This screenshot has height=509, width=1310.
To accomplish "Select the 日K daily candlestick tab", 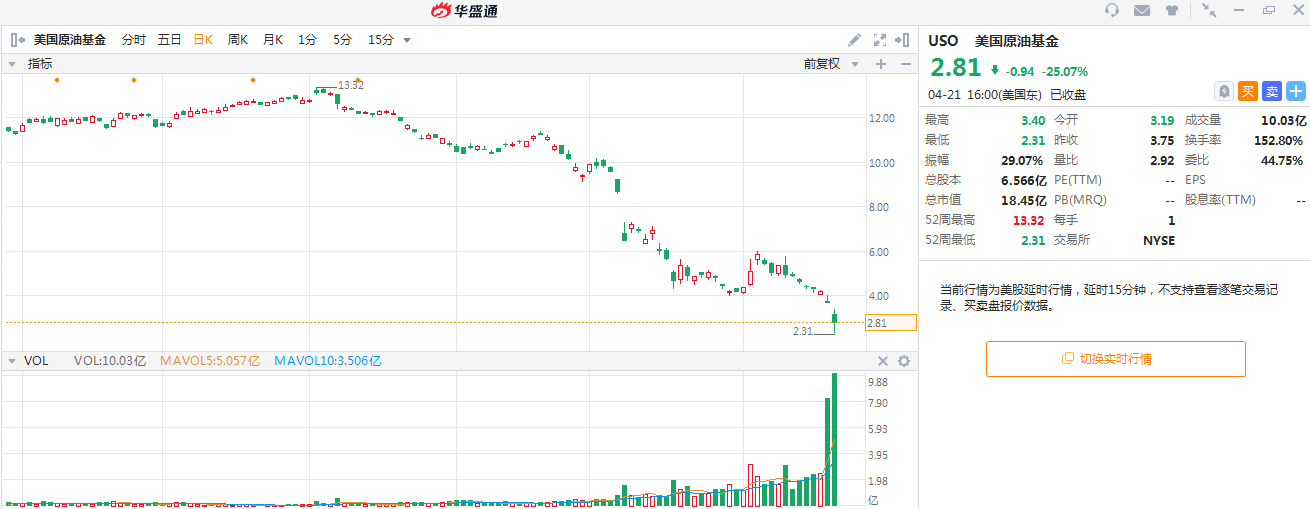I will (x=203, y=40).
